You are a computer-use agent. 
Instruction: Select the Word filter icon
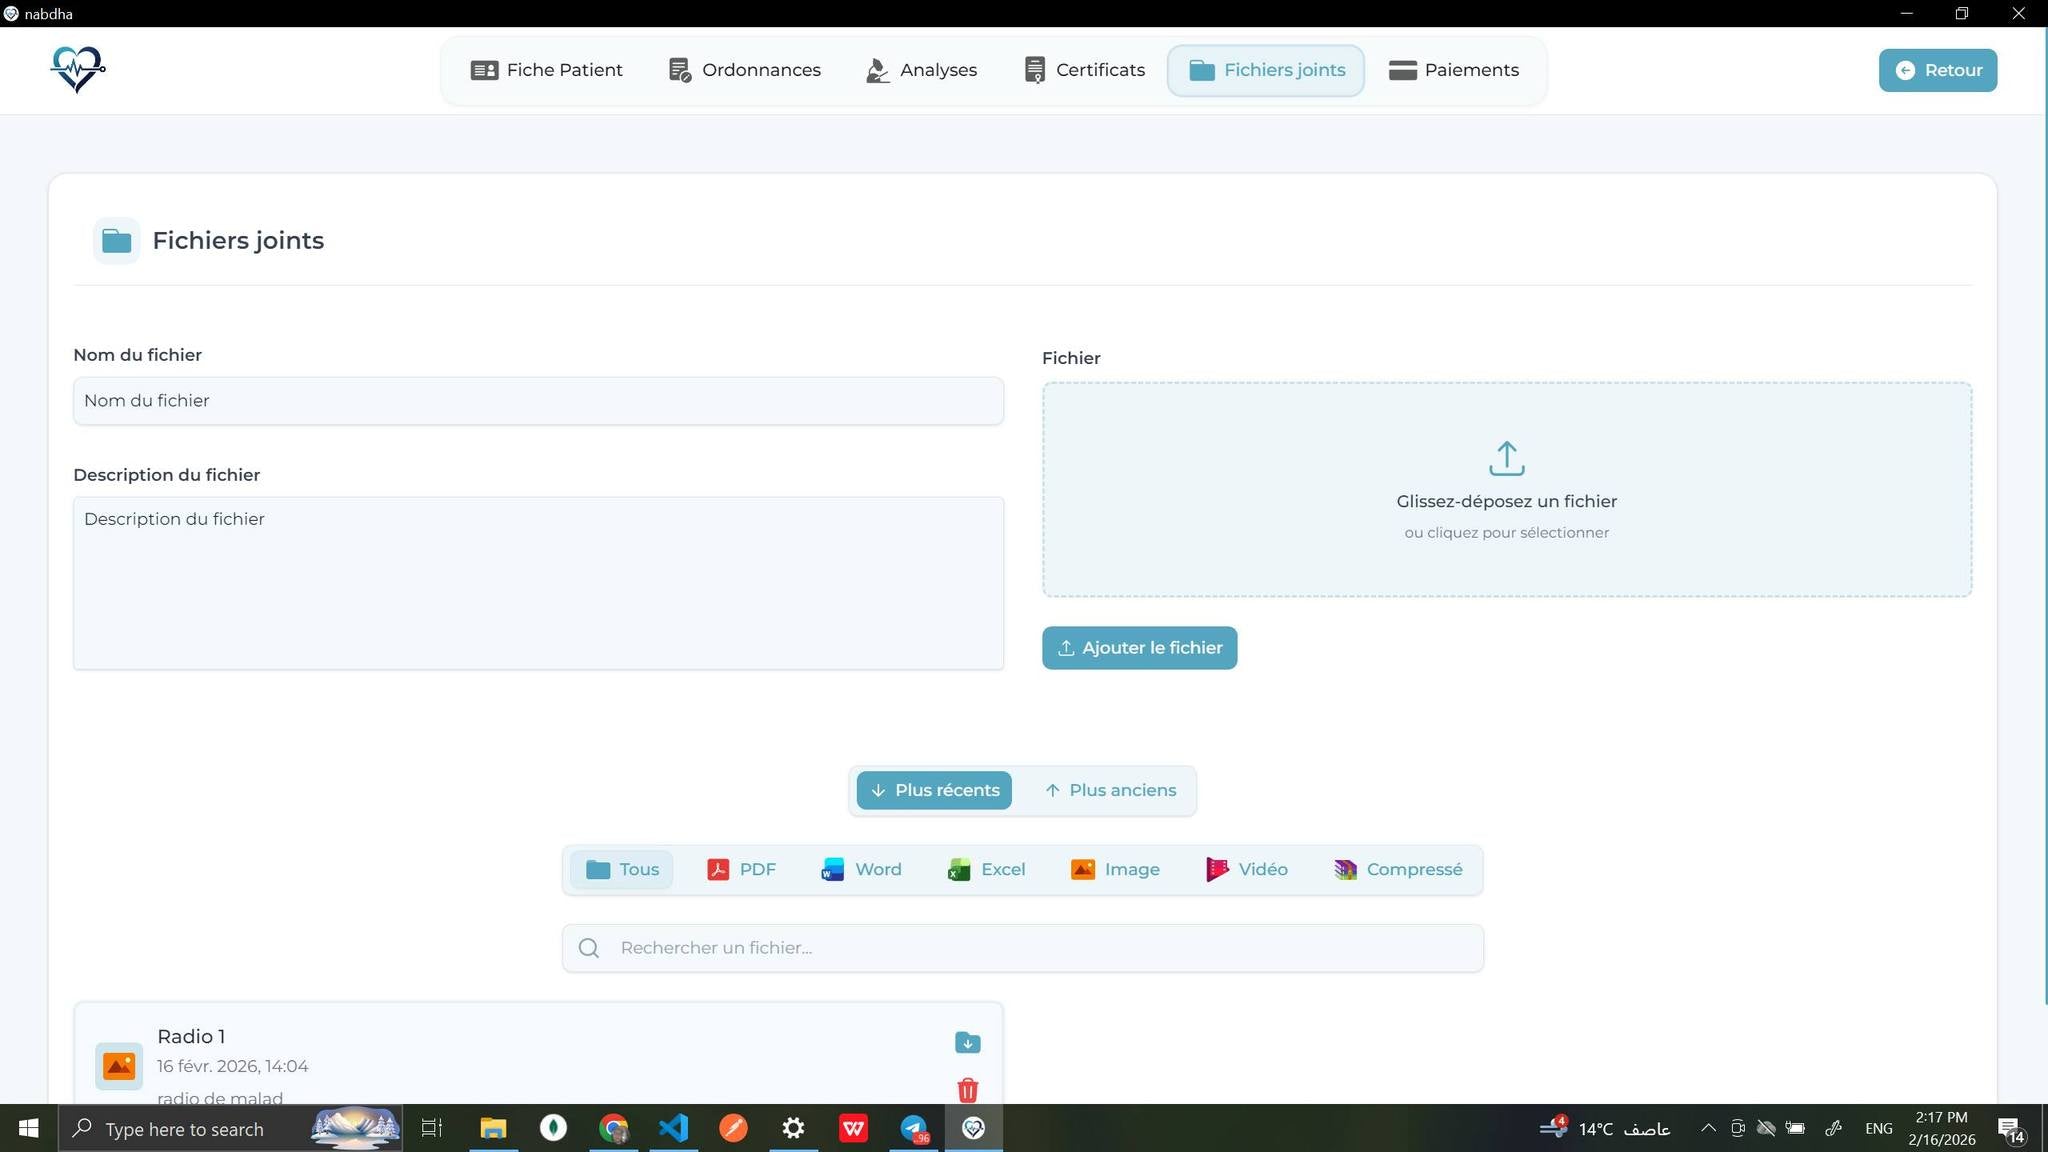point(860,869)
